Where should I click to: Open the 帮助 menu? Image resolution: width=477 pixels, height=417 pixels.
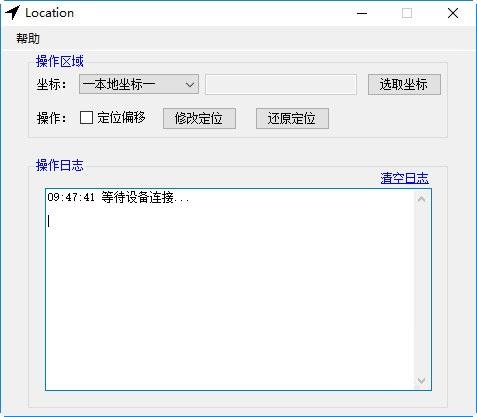point(28,39)
